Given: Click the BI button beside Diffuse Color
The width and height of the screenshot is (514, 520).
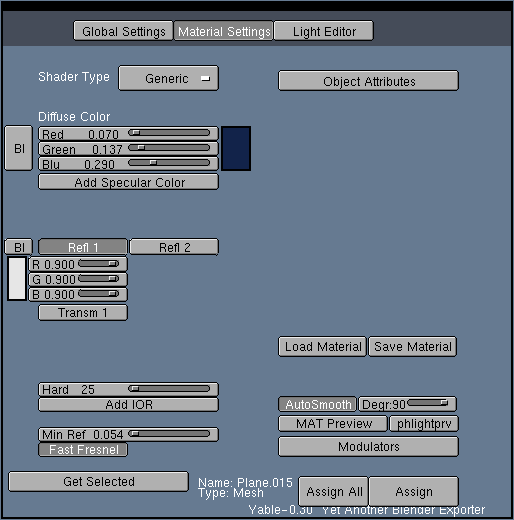Looking at the screenshot, I should (19, 148).
